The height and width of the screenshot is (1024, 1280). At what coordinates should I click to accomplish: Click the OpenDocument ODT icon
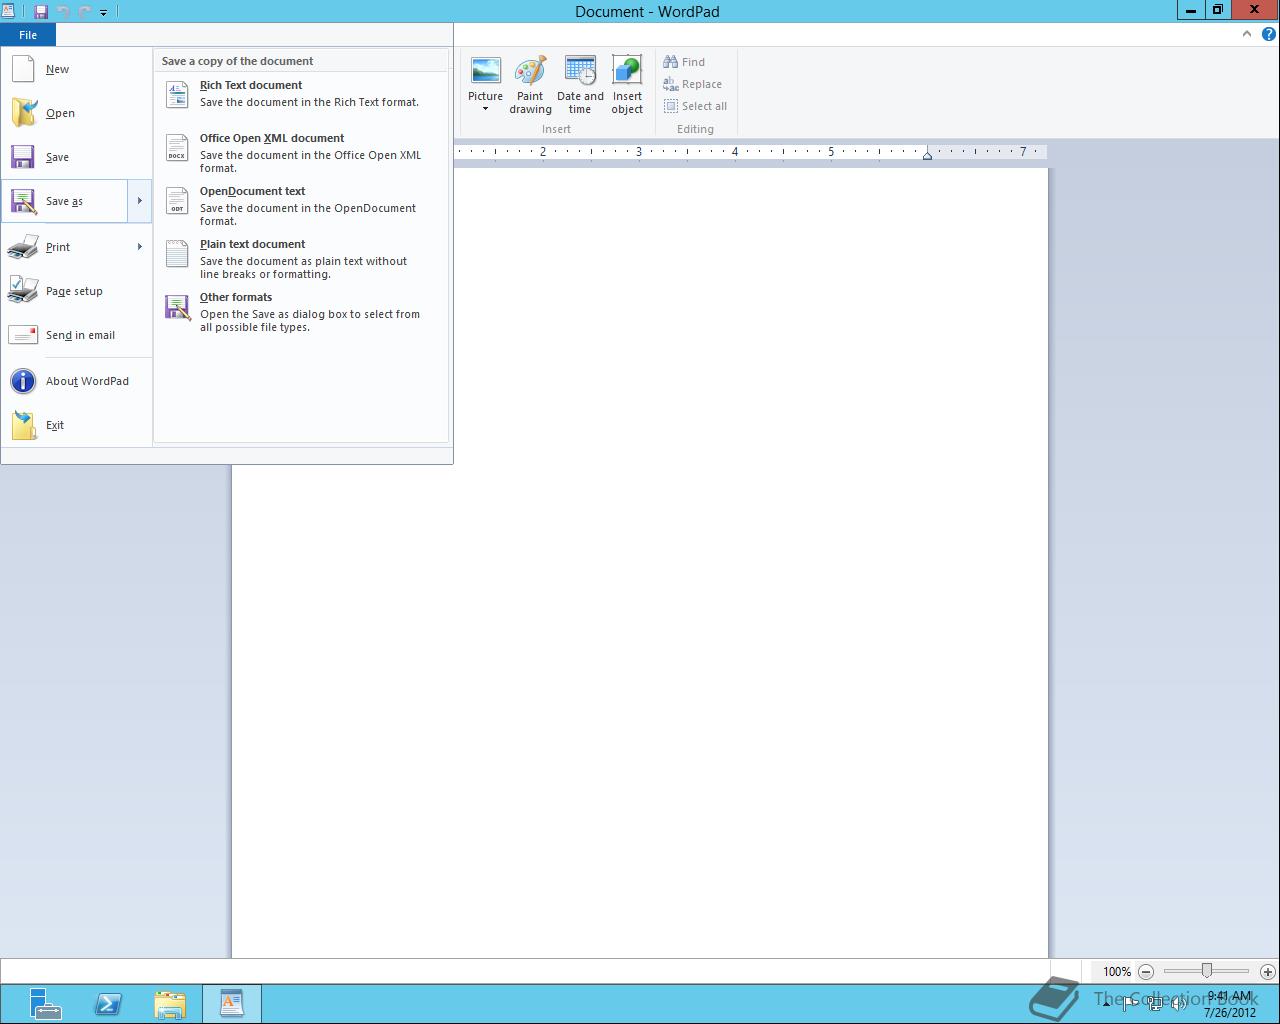click(x=177, y=200)
